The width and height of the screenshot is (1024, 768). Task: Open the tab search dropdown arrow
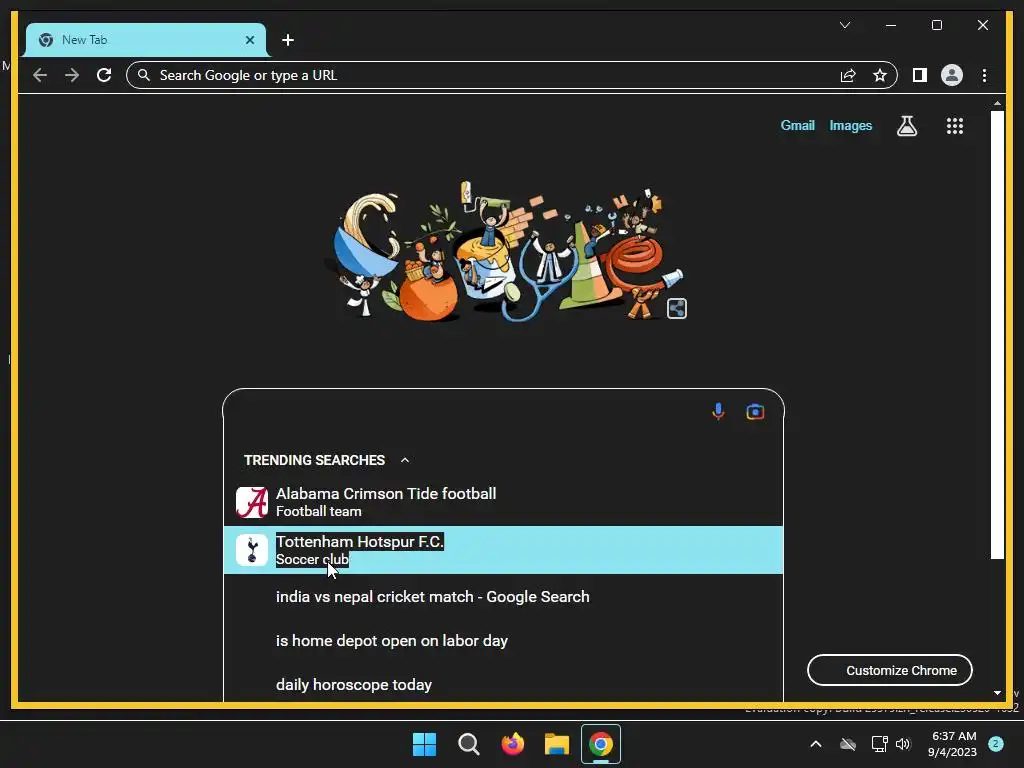(x=844, y=25)
